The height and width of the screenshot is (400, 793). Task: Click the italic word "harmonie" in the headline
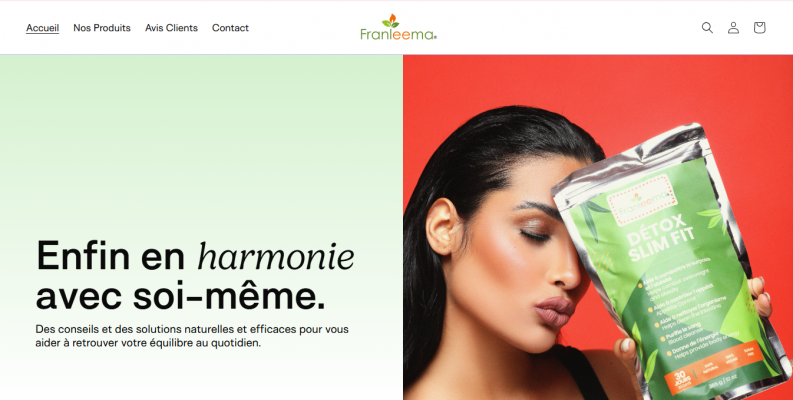(276, 256)
